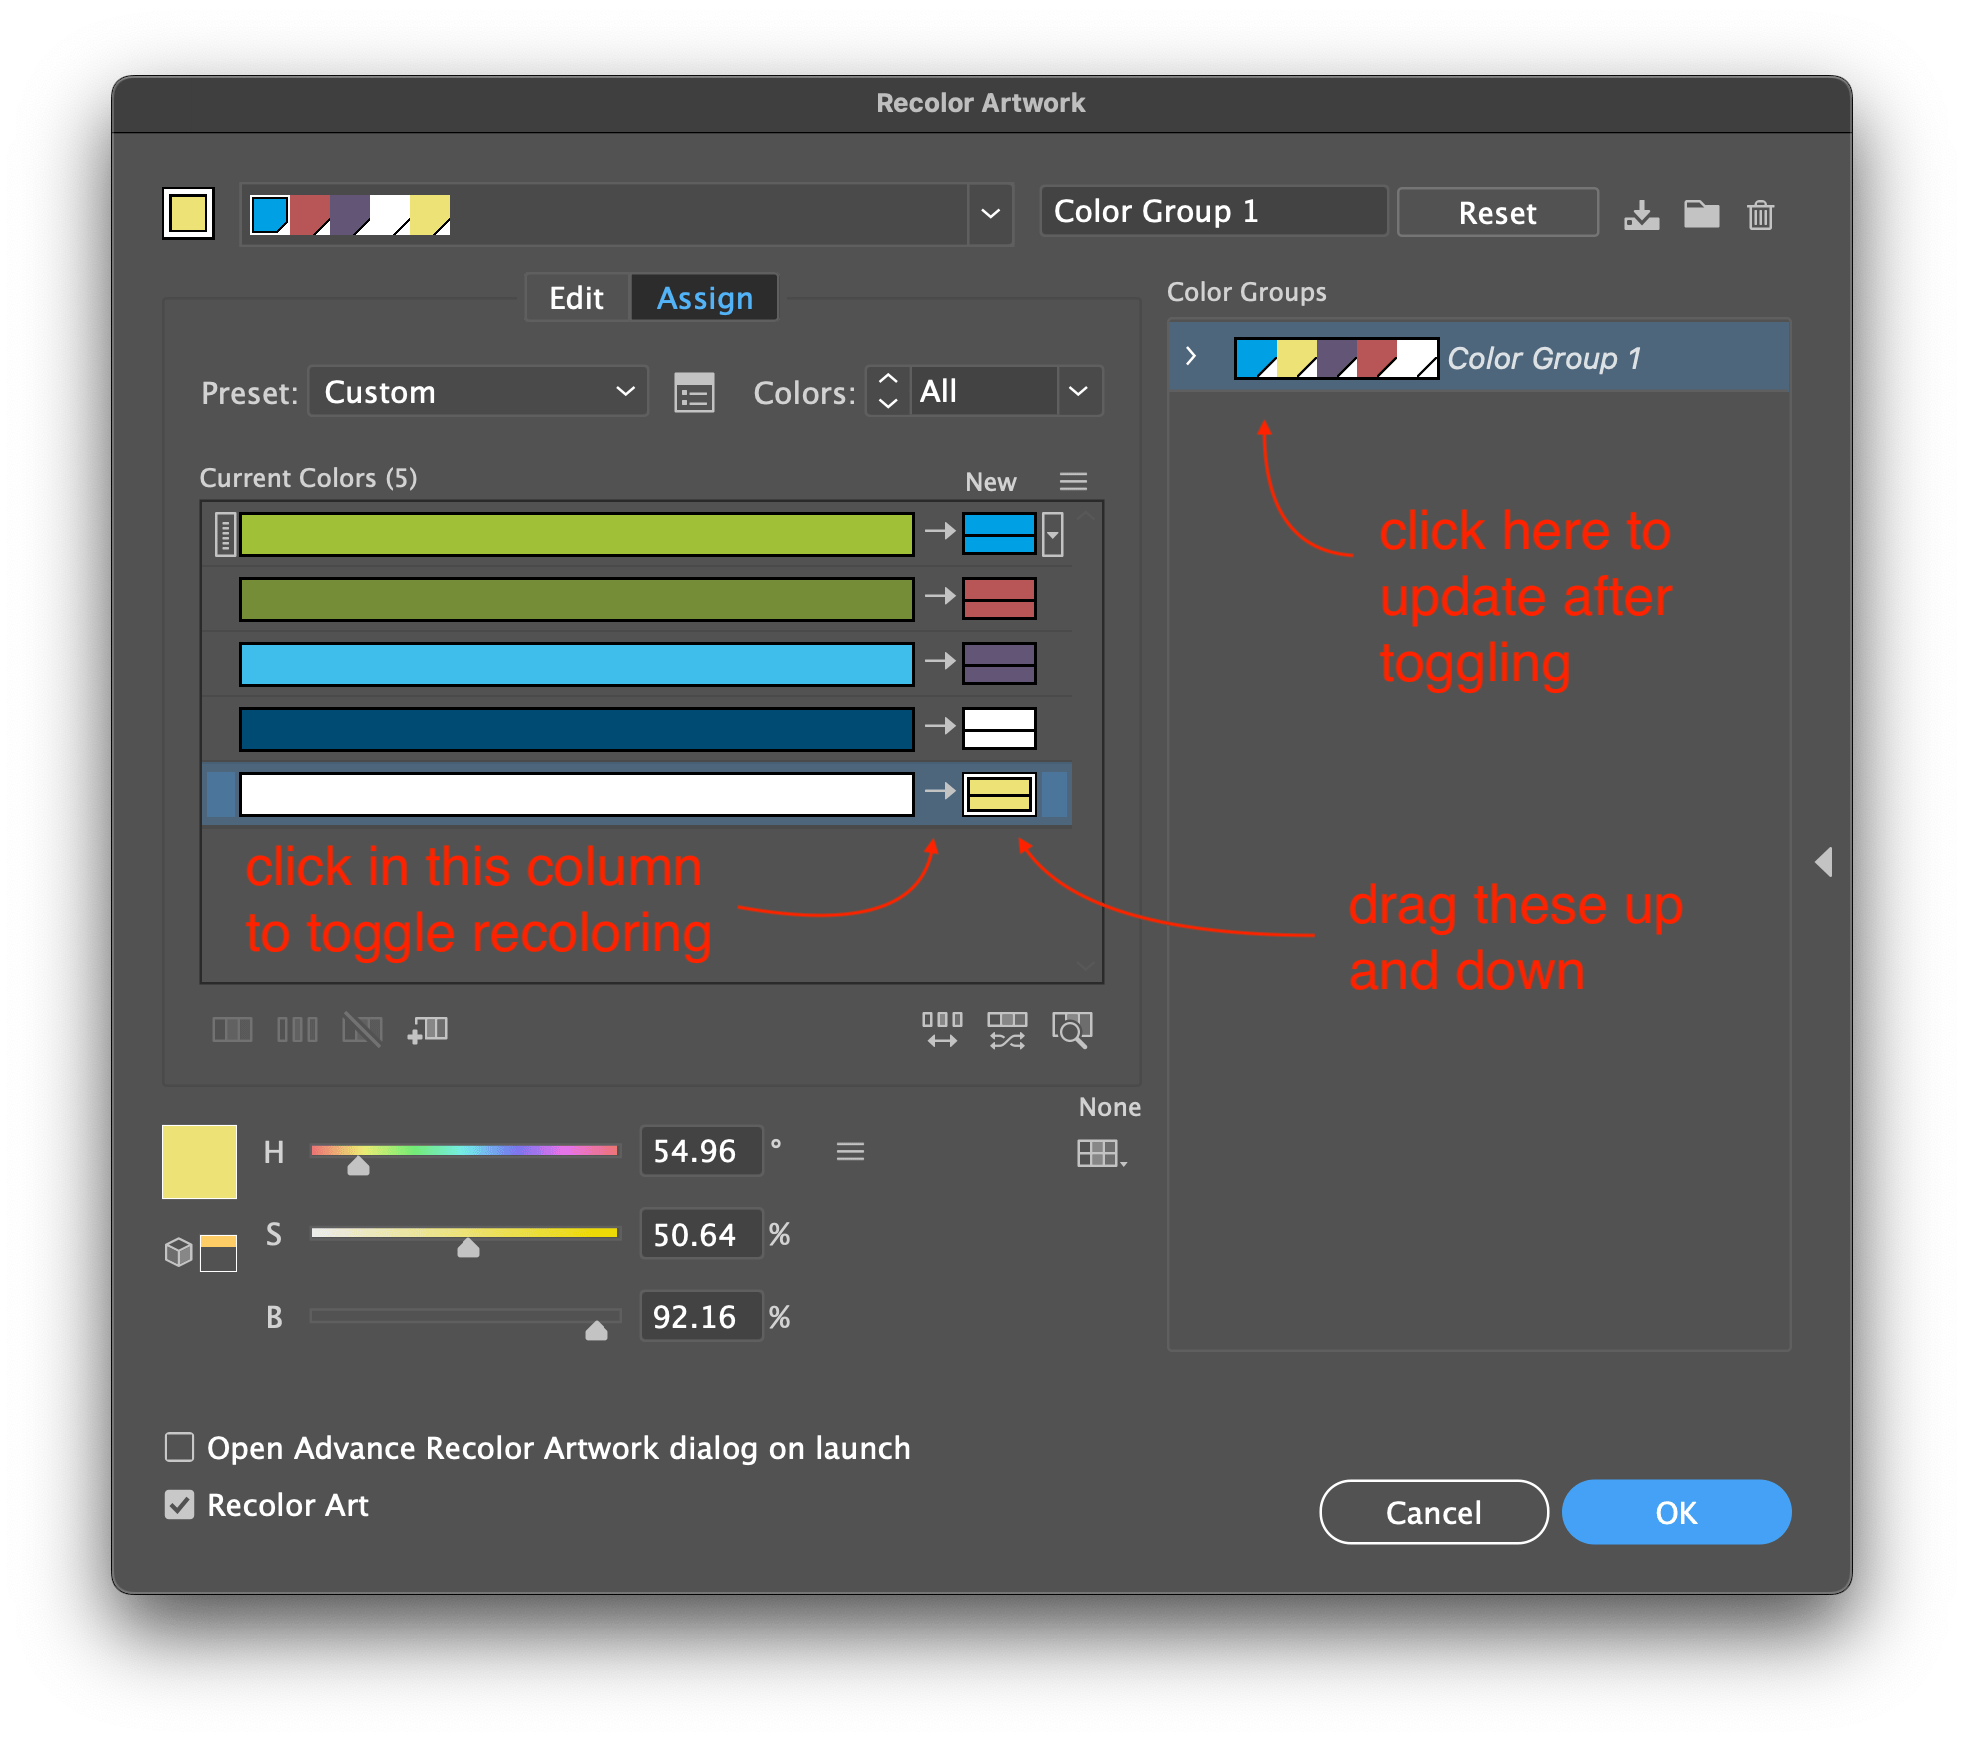Confirm recoloring with the OK button
Screen dimensions: 1964x1742
tap(1675, 1512)
